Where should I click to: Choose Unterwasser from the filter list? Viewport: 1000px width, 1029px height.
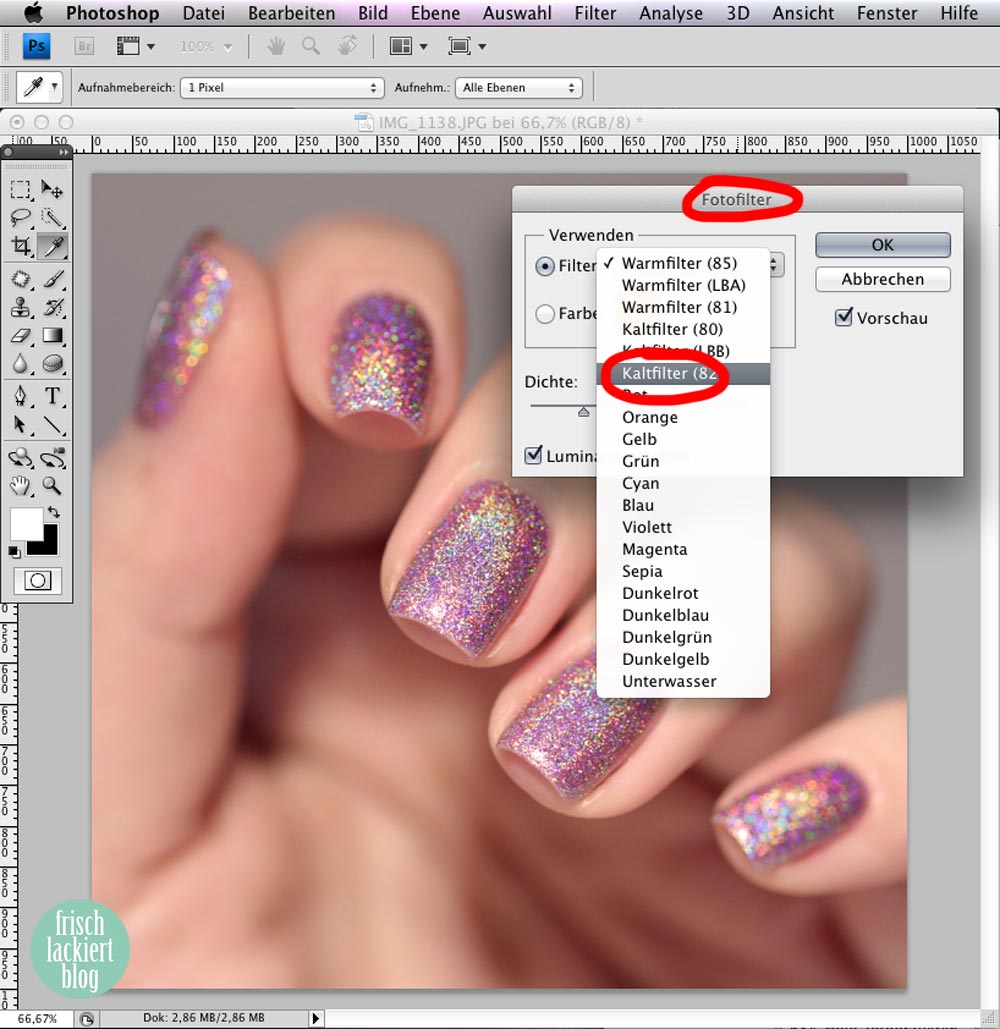click(683, 681)
